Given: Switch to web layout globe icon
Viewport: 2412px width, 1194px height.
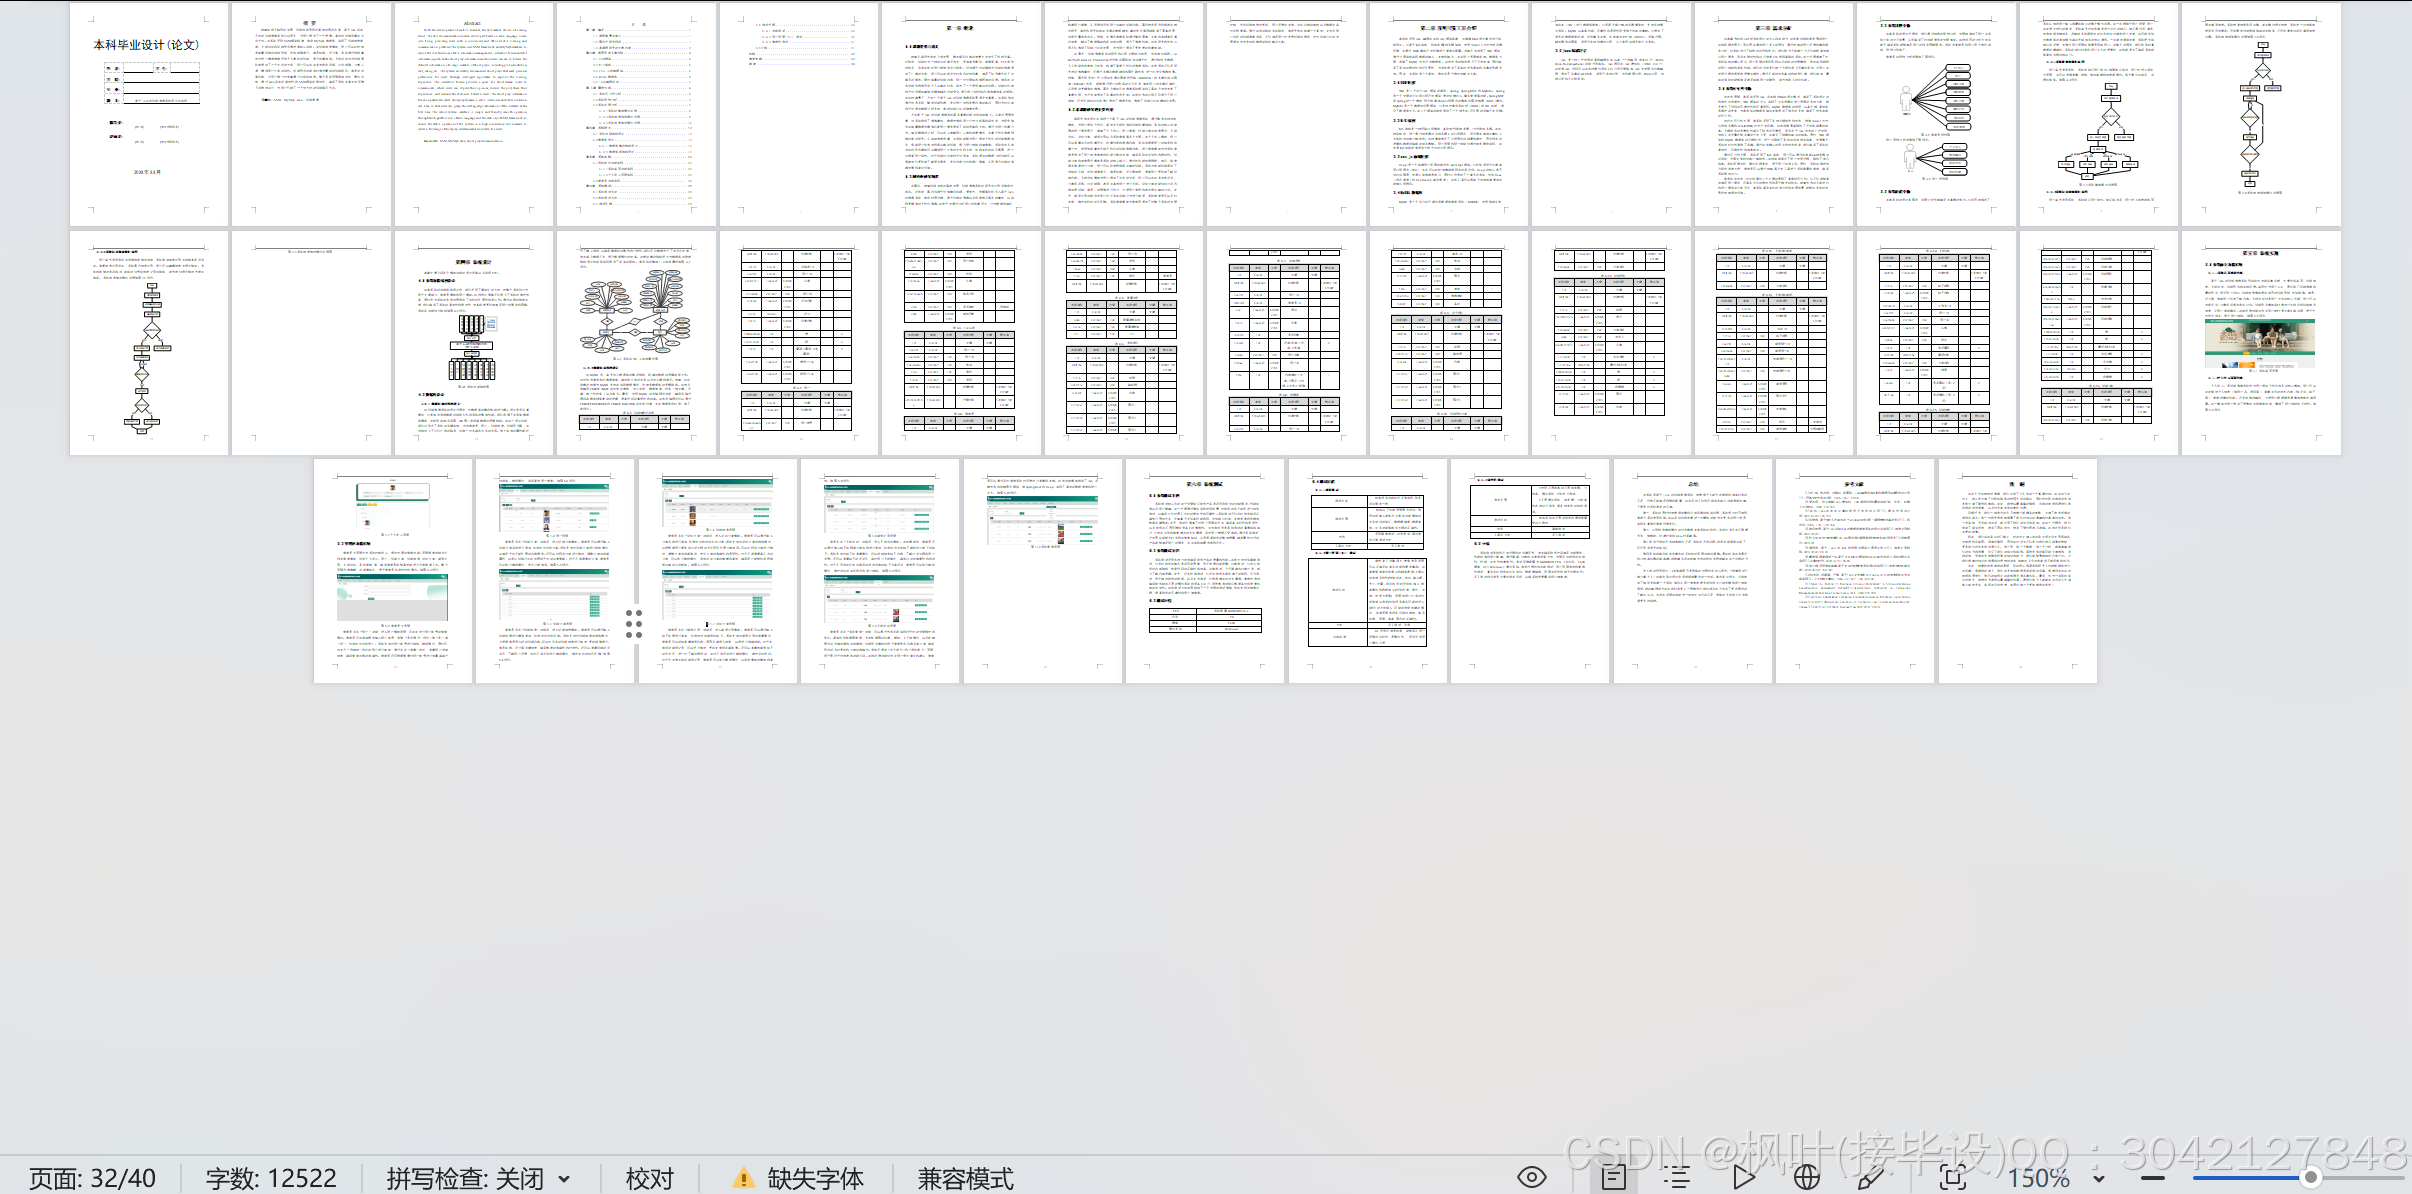Looking at the screenshot, I should click(x=1806, y=1177).
